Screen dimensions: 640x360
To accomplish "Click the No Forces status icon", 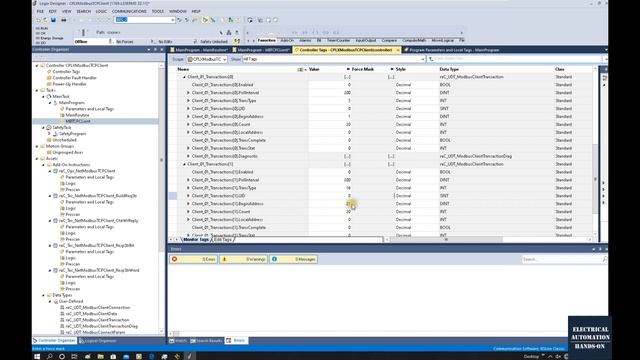I will tap(110, 41).
